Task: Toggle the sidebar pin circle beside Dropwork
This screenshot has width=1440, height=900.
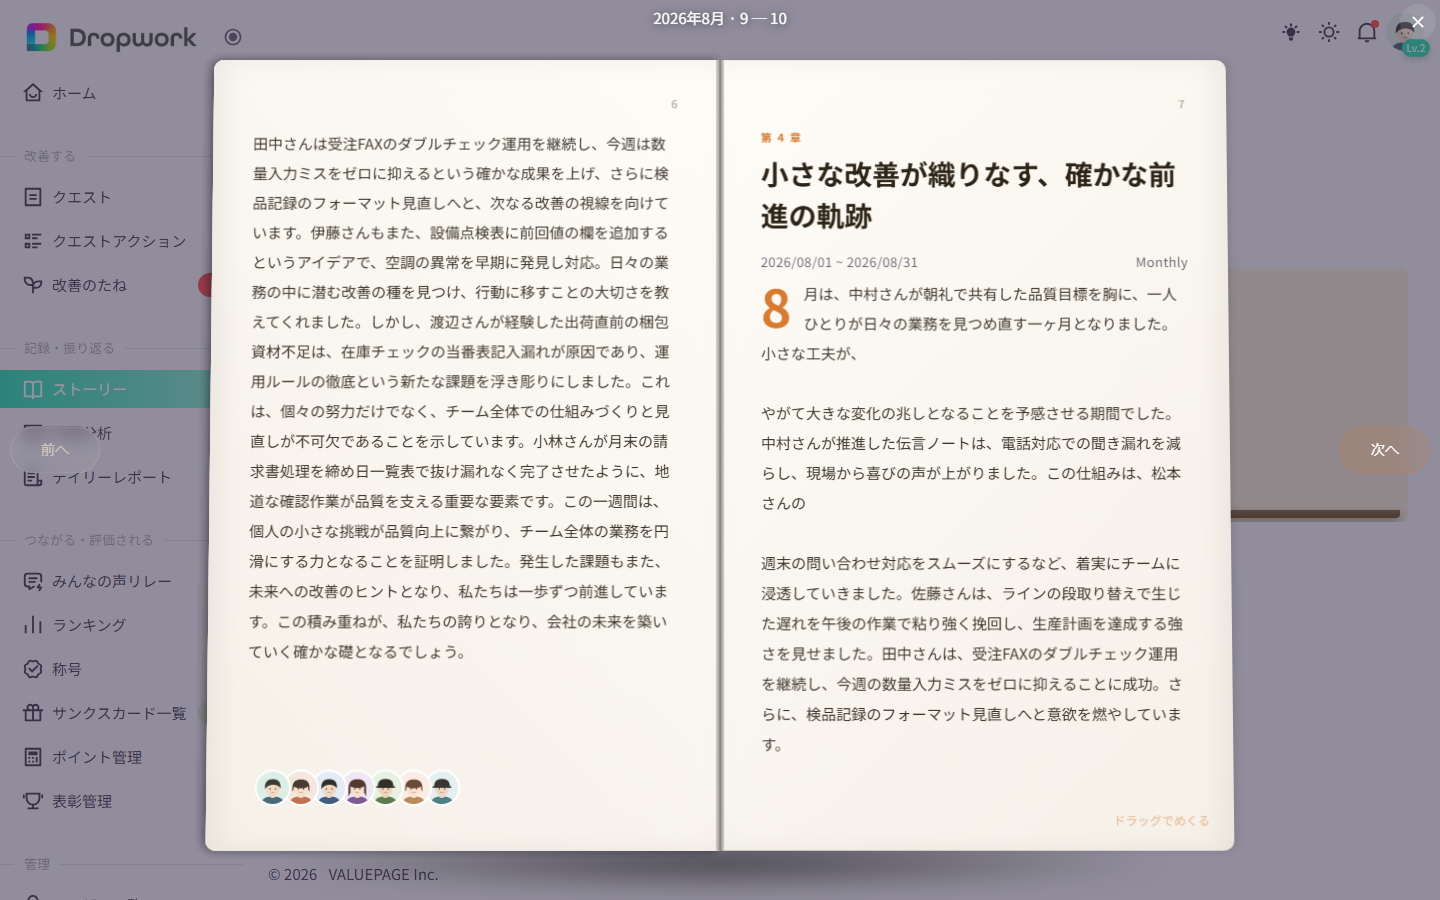Action: [233, 37]
